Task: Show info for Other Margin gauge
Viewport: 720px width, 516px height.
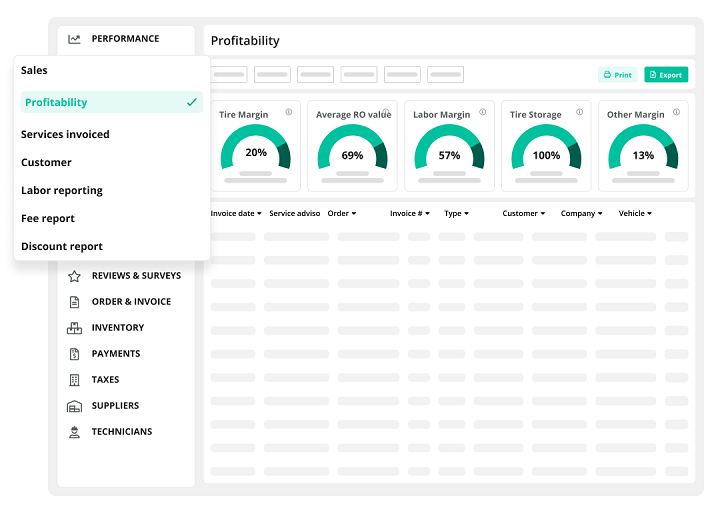Action: pos(676,112)
